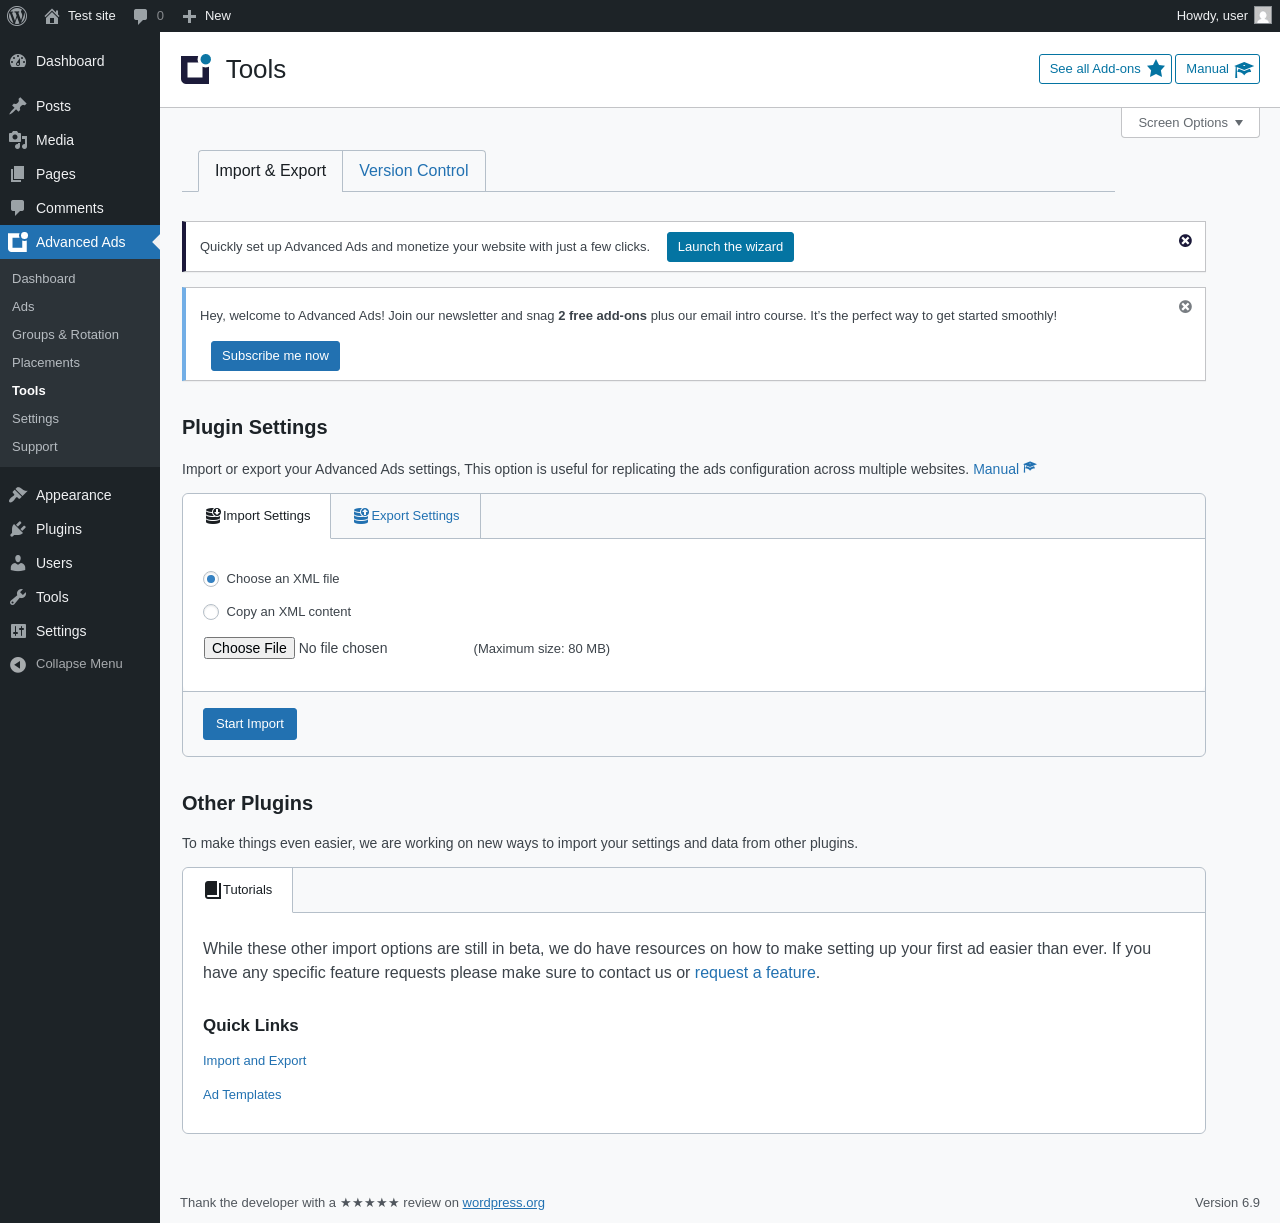
Task: Click the Export Settings database icon
Action: 361,516
